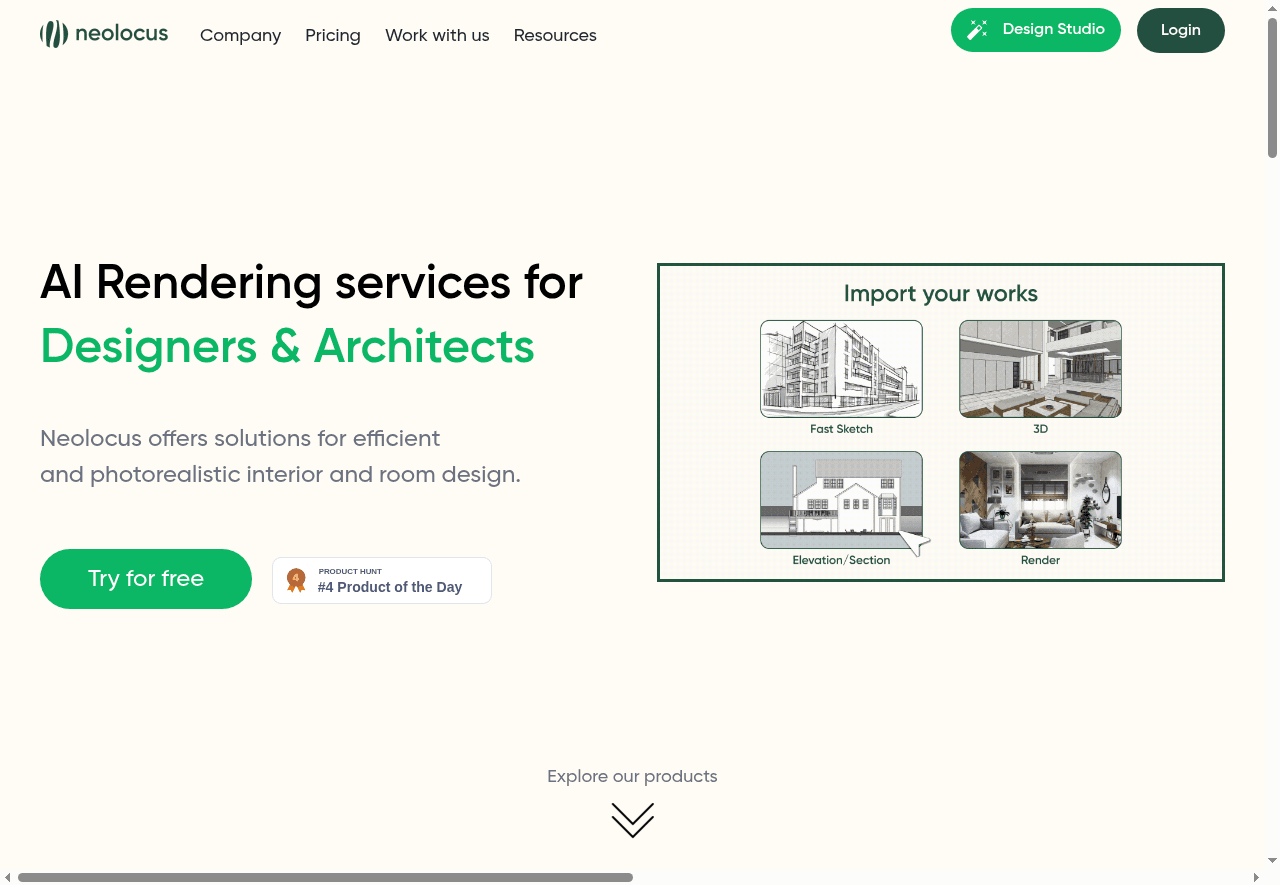
Task: Open the Design Studio button
Action: coord(1035,30)
